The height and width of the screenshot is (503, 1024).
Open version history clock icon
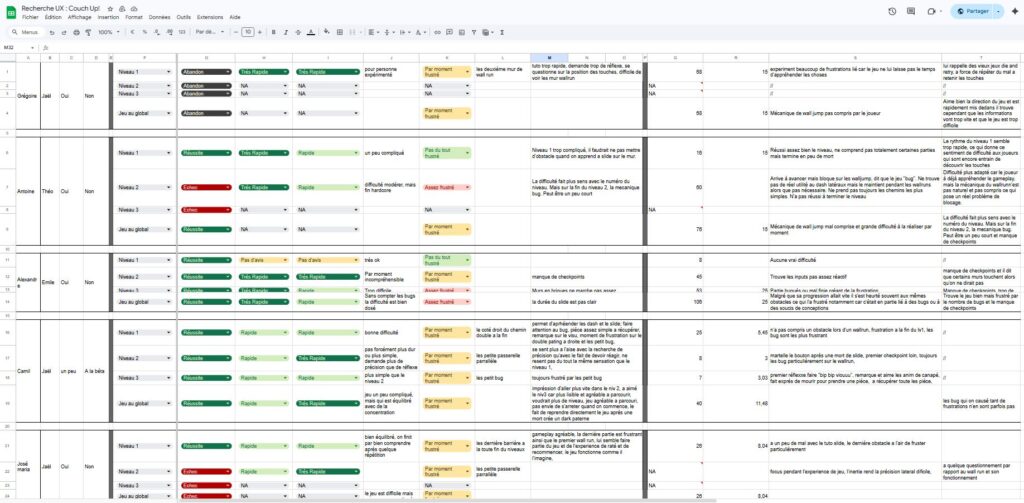pyautogui.click(x=892, y=11)
